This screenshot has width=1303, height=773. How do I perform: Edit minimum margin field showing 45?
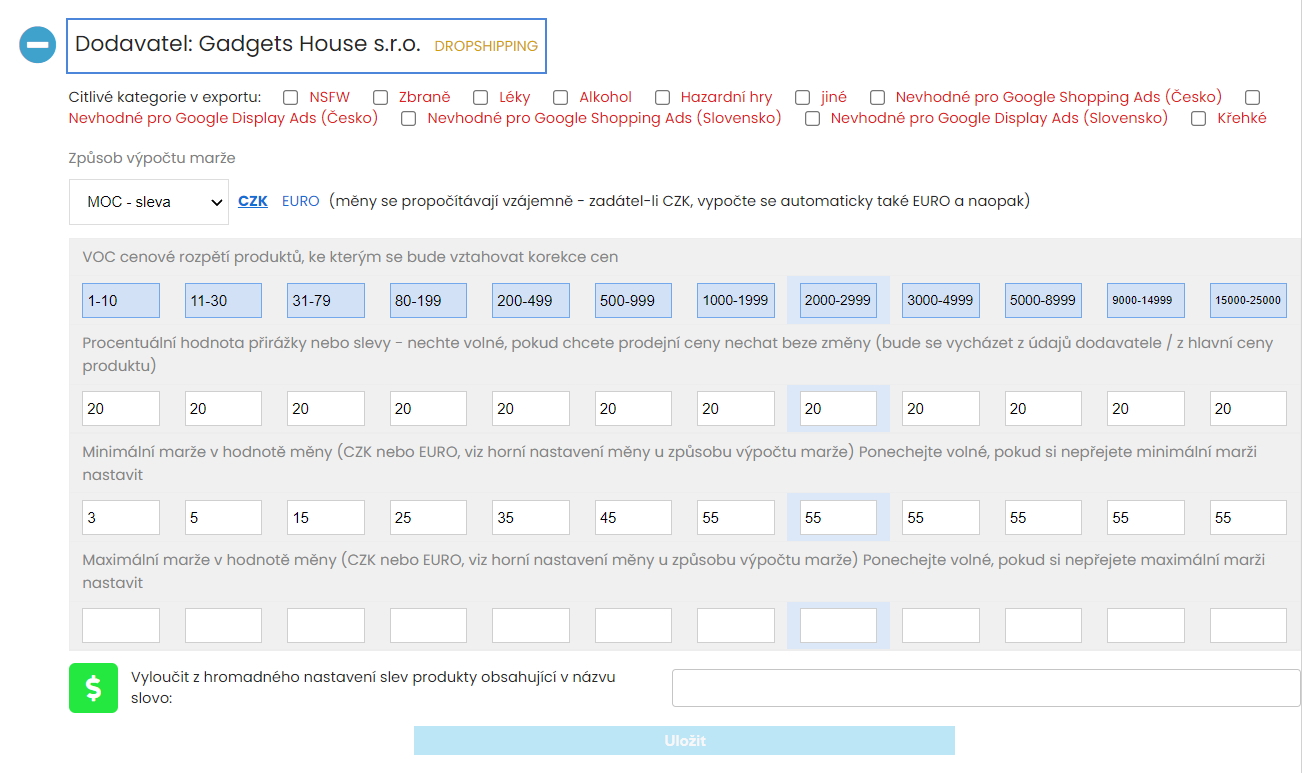[633, 517]
